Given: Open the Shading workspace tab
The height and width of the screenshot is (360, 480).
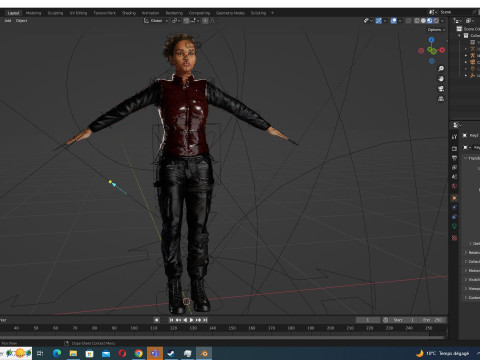Looking at the screenshot, I should pyautogui.click(x=129, y=13).
